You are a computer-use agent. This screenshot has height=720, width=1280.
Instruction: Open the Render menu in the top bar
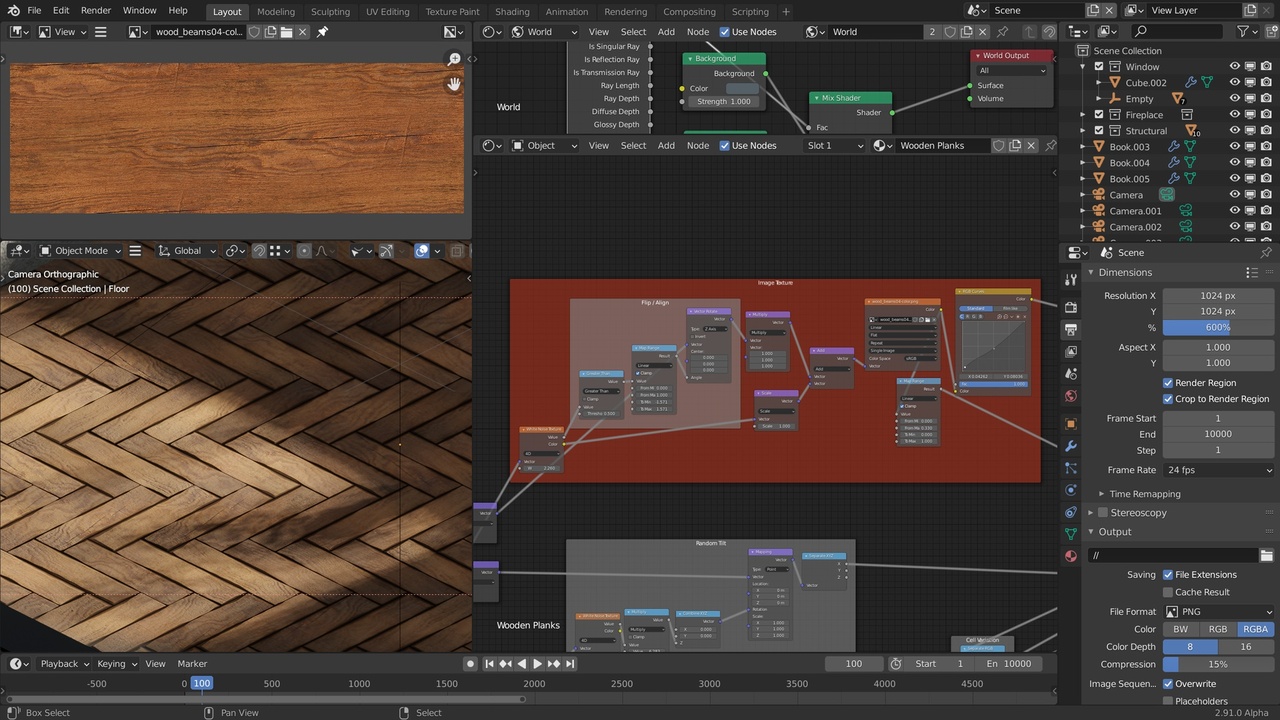click(95, 10)
